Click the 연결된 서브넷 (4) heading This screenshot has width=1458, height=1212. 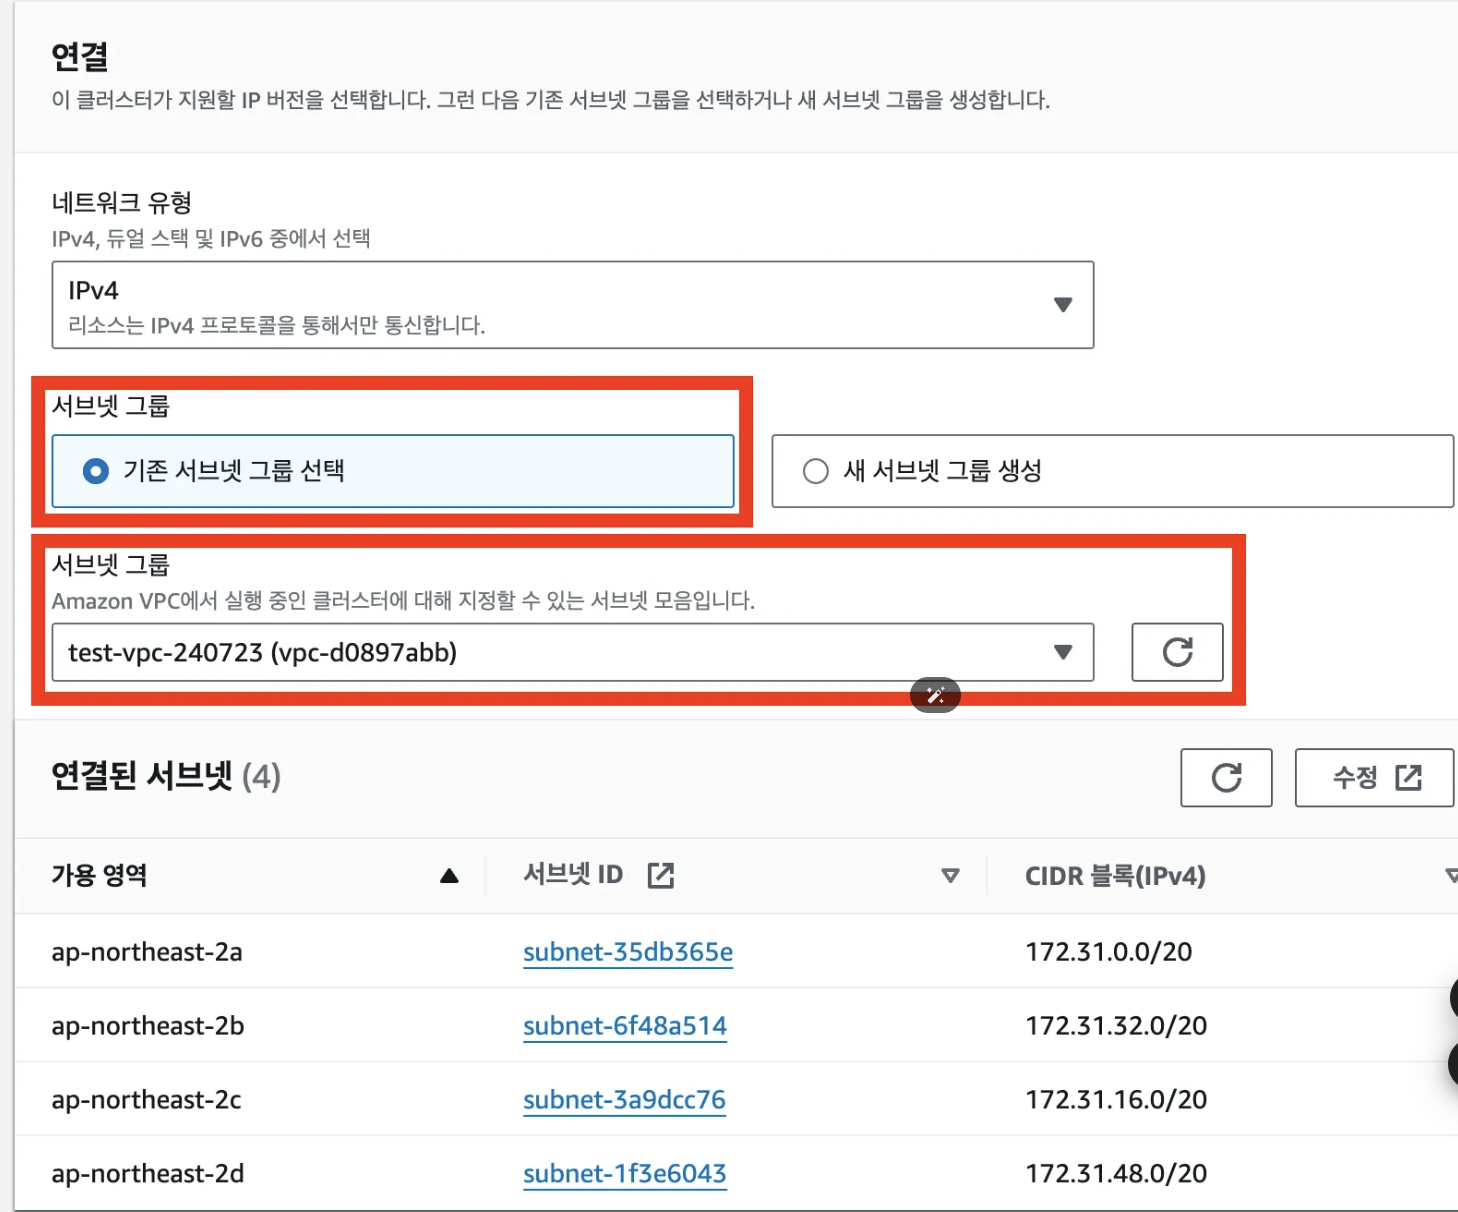coord(166,776)
